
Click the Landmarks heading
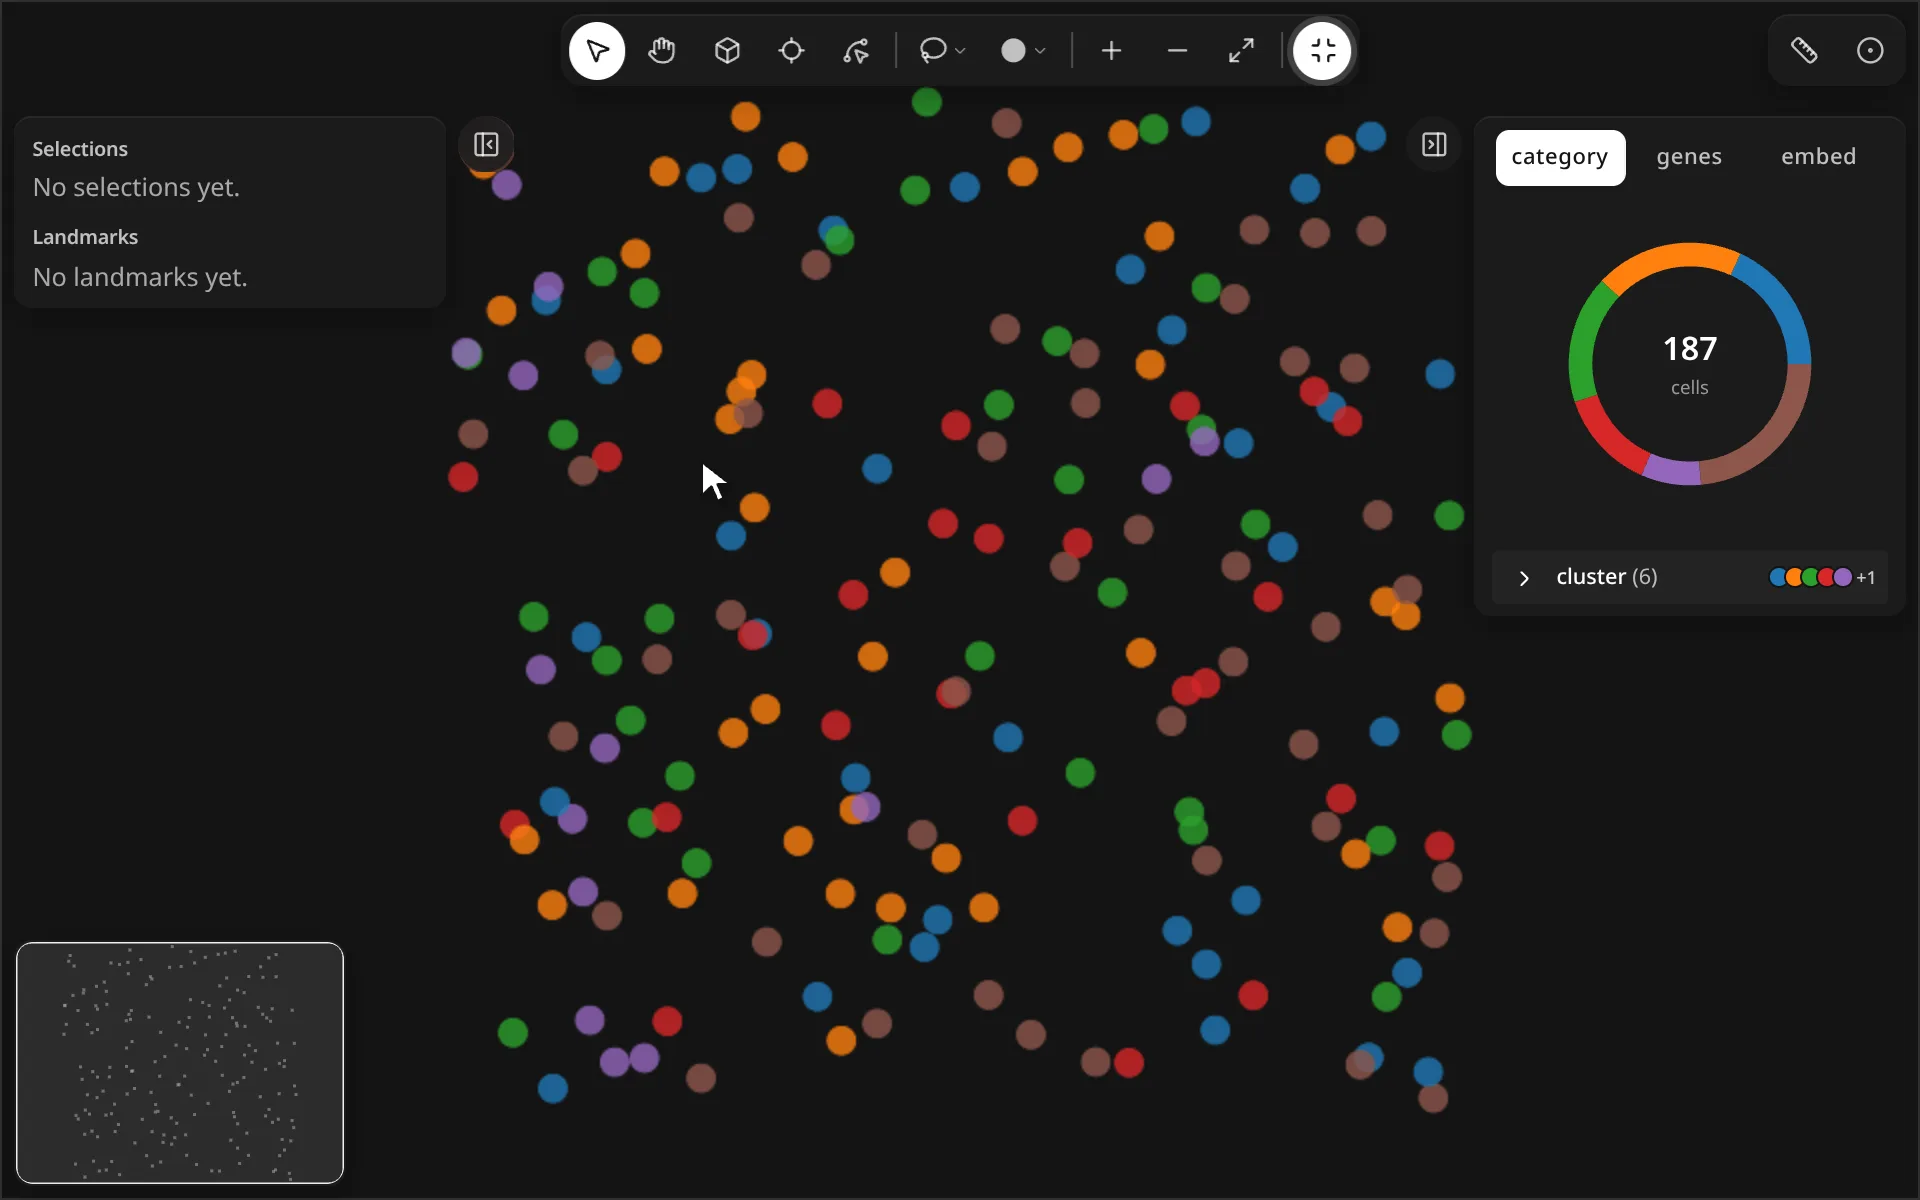click(85, 237)
